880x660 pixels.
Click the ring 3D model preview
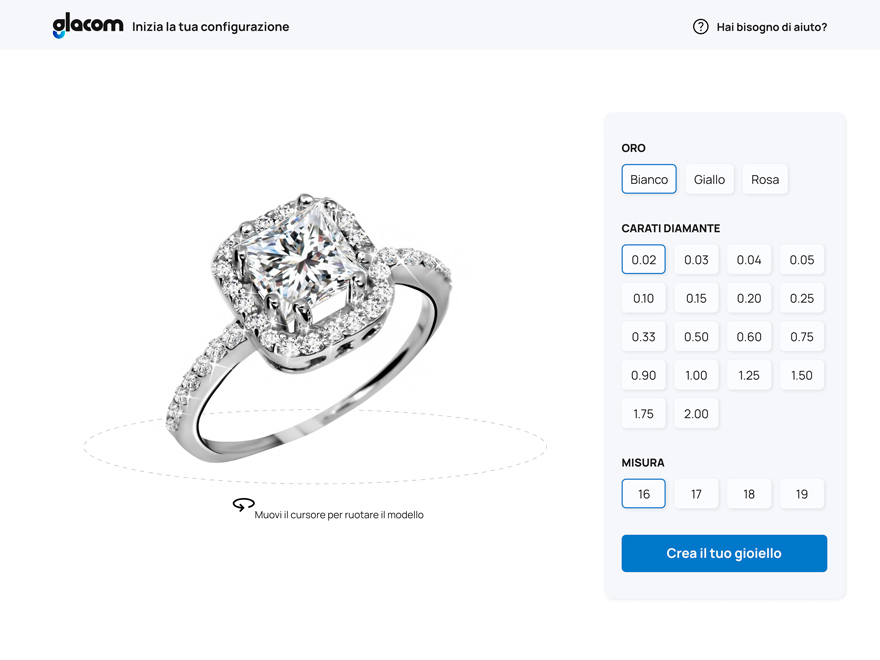pos(309,328)
